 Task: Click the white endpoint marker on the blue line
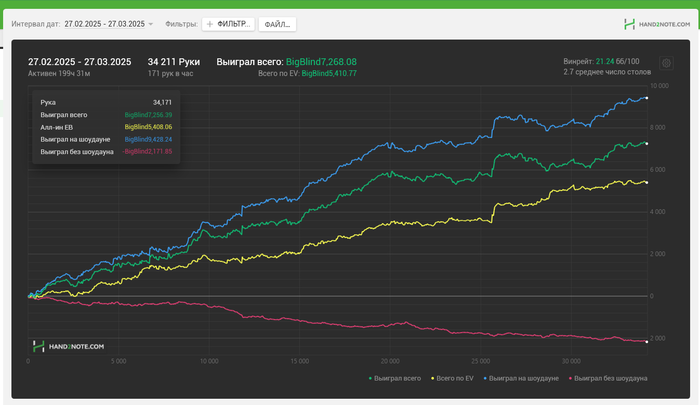(646, 98)
